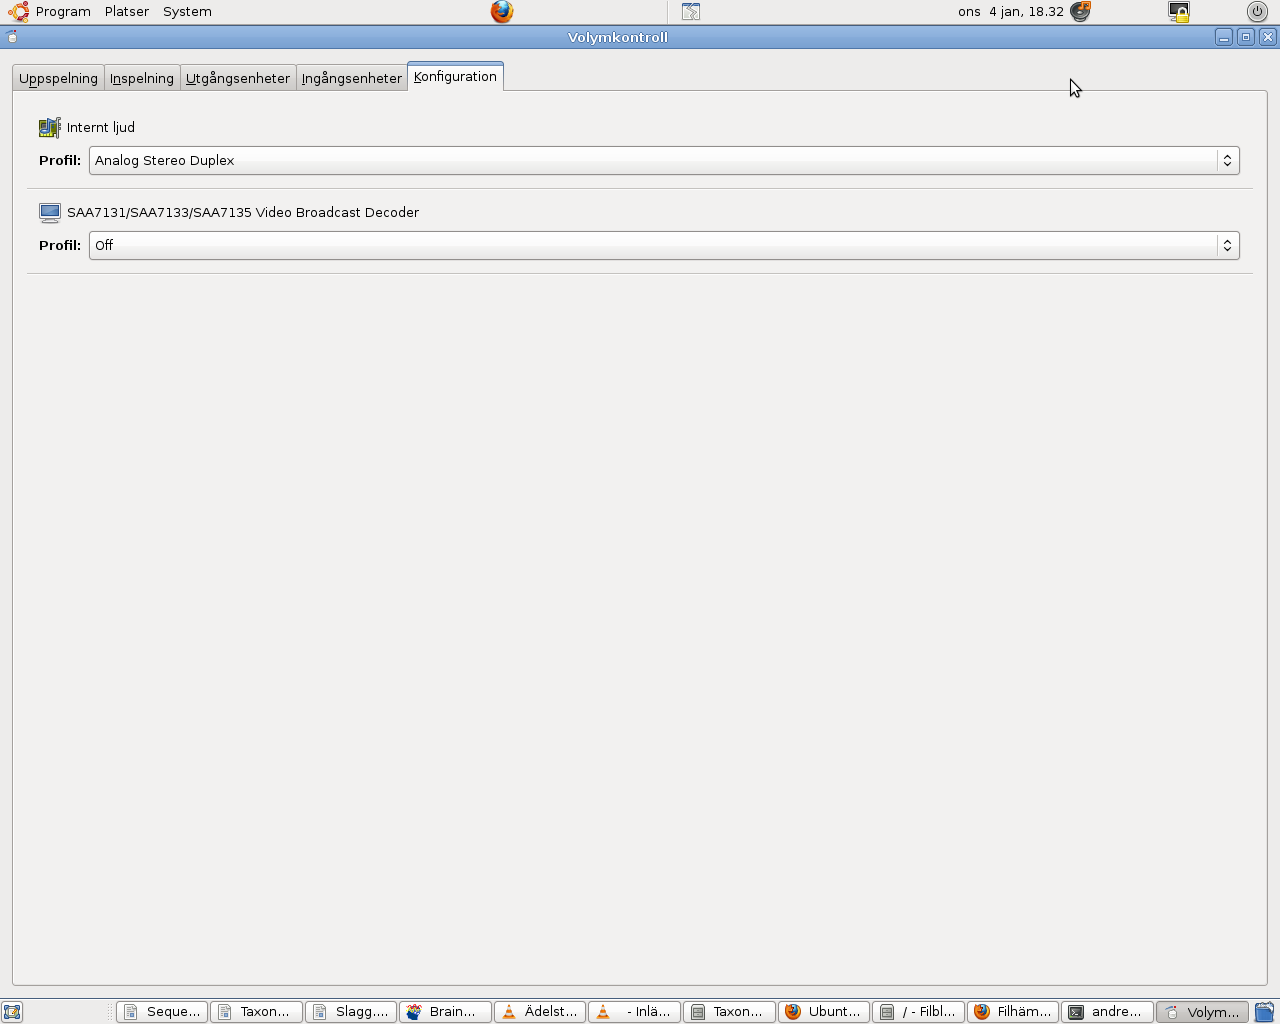
Task: Switch to the VLC - Inlä... taskbar window
Action: 634,1012
